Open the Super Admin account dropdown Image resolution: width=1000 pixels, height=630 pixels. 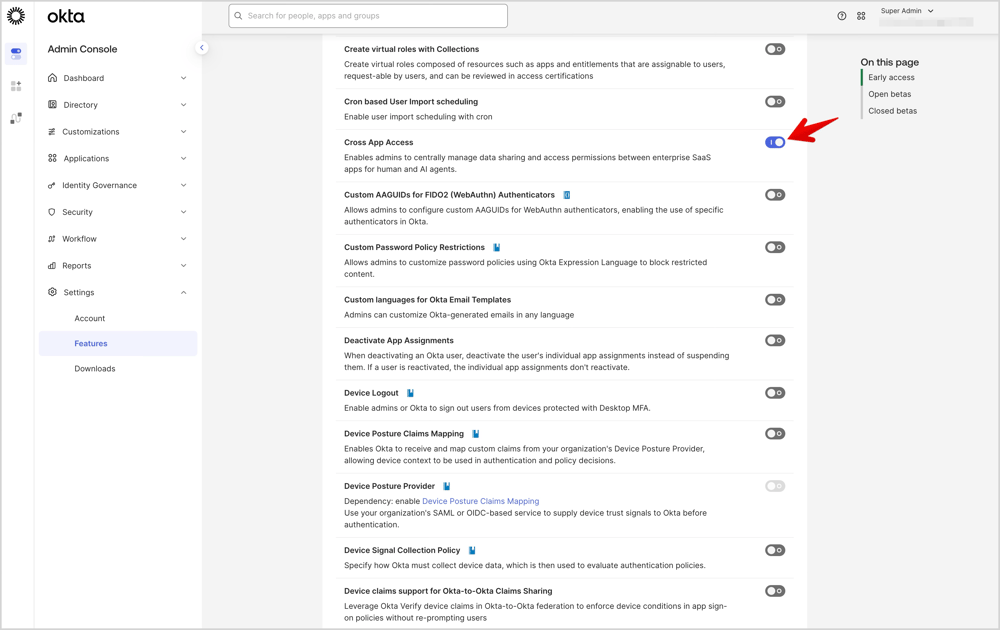pyautogui.click(x=907, y=11)
